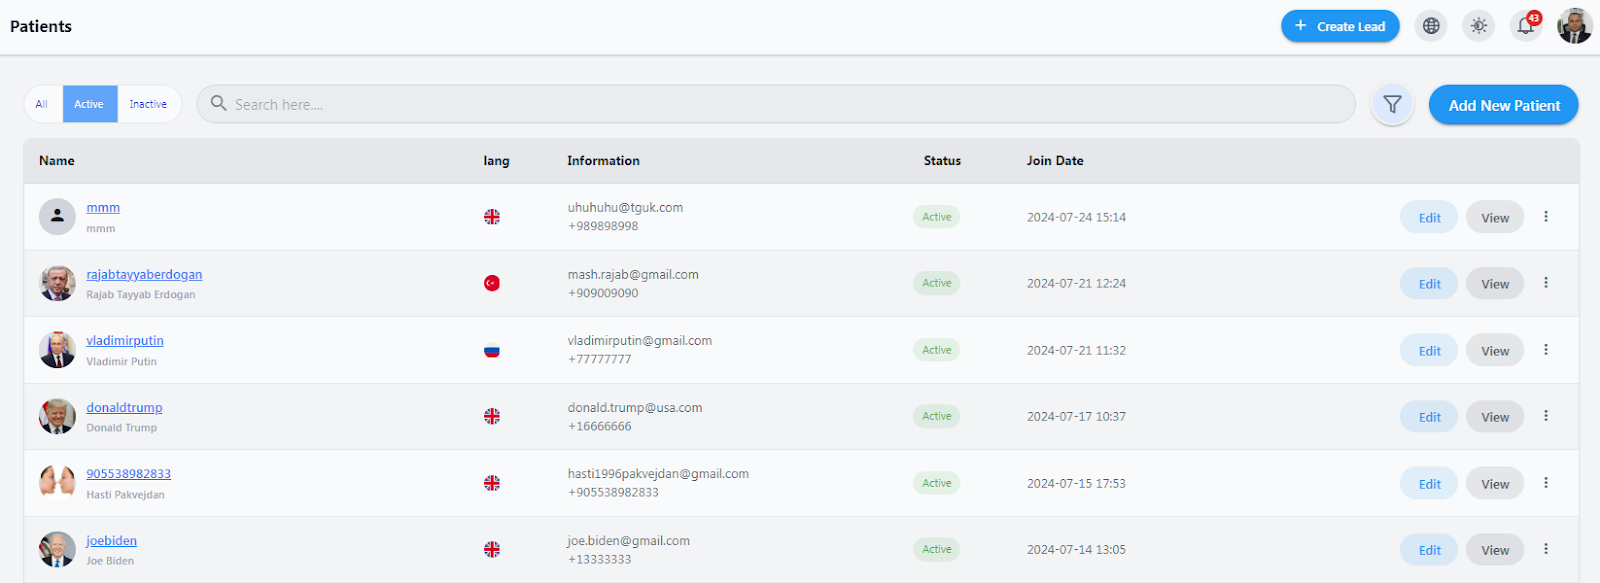Switch to the Inactive patients tab
Image resolution: width=1600 pixels, height=583 pixels.
[148, 104]
